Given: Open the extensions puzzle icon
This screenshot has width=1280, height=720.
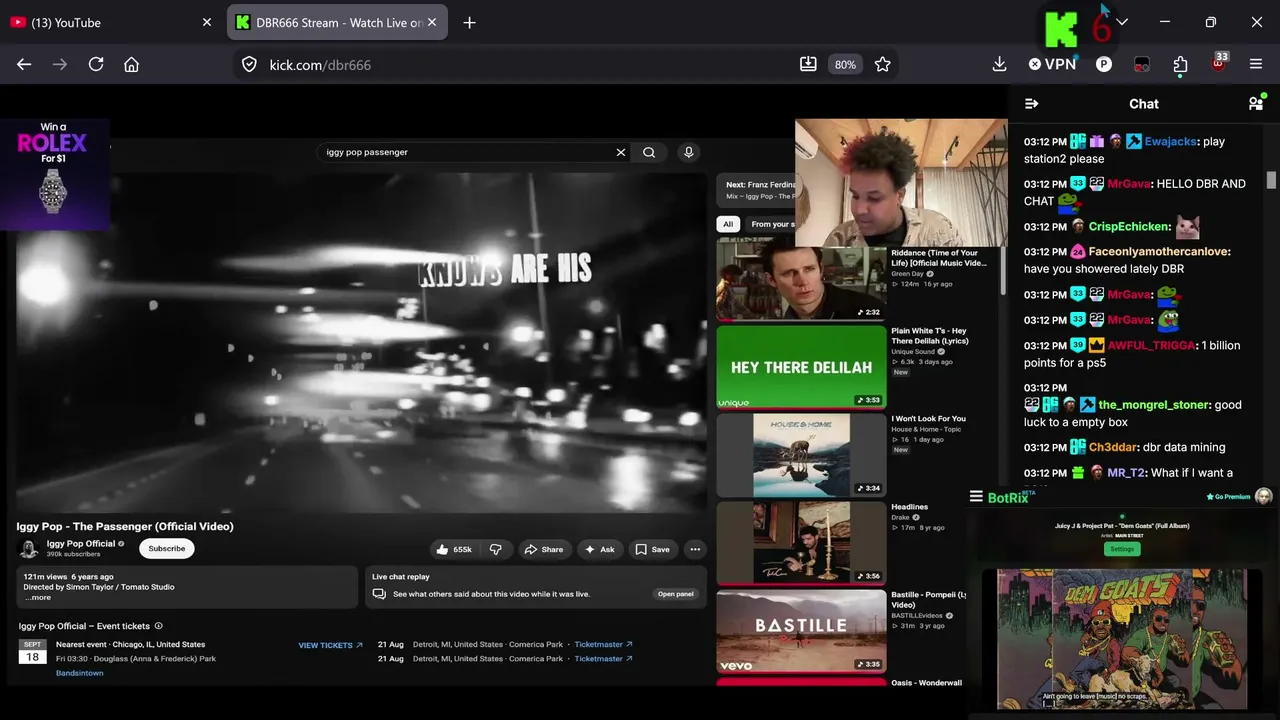Looking at the screenshot, I should (x=1180, y=64).
